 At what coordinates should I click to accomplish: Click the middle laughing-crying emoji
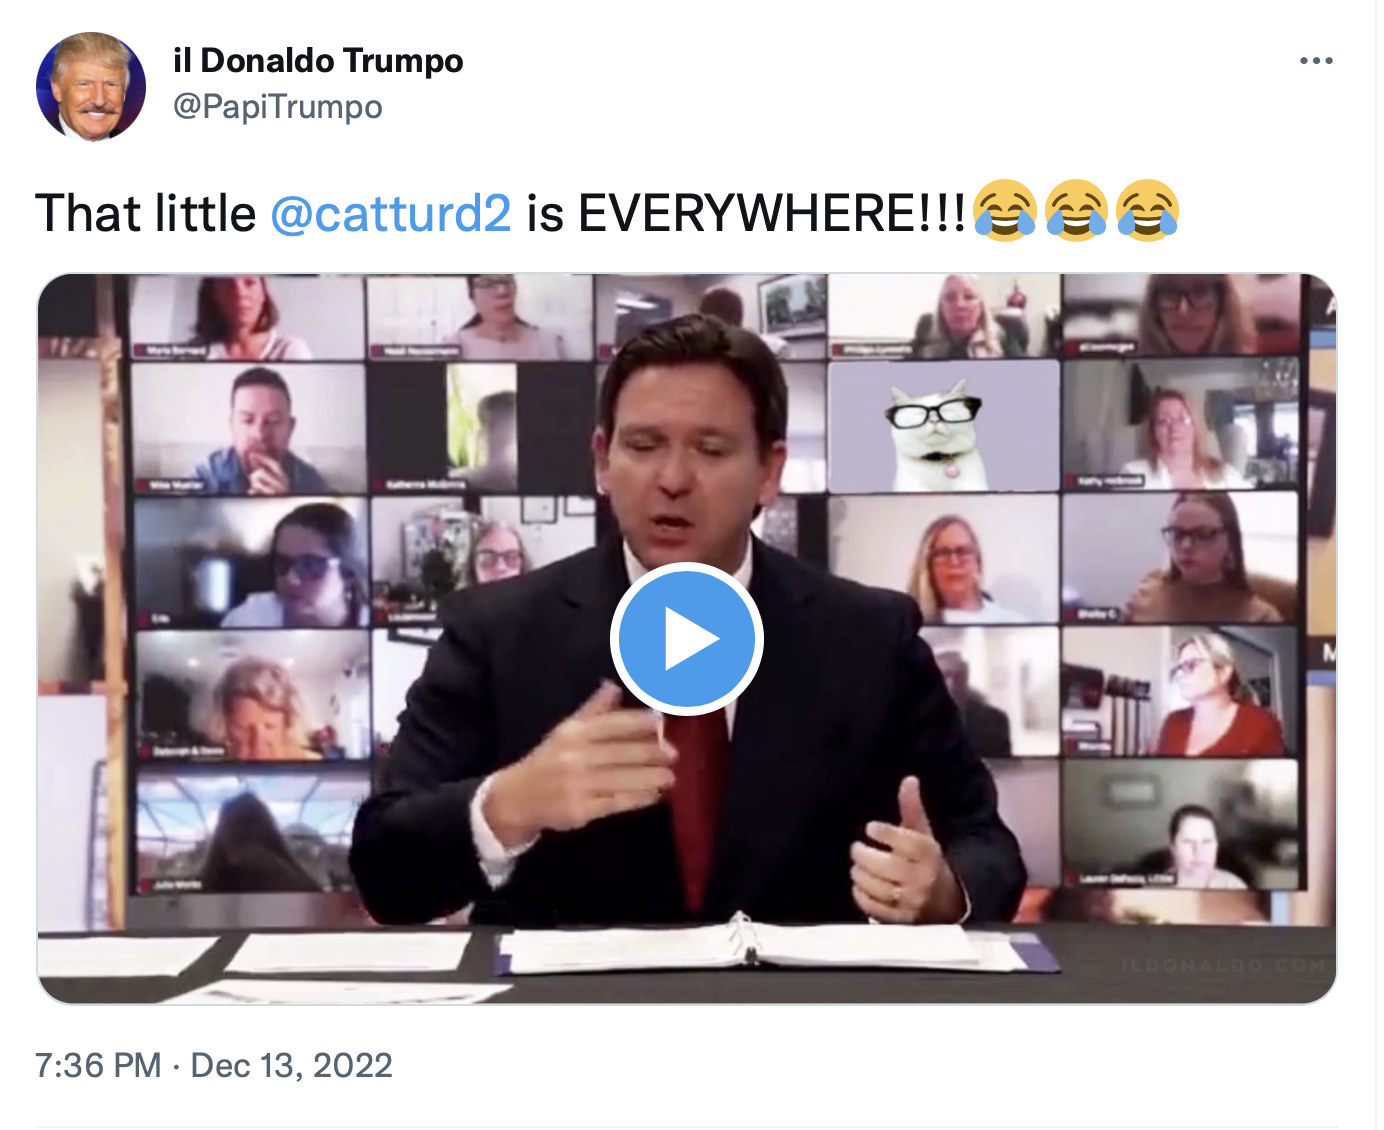click(1077, 211)
